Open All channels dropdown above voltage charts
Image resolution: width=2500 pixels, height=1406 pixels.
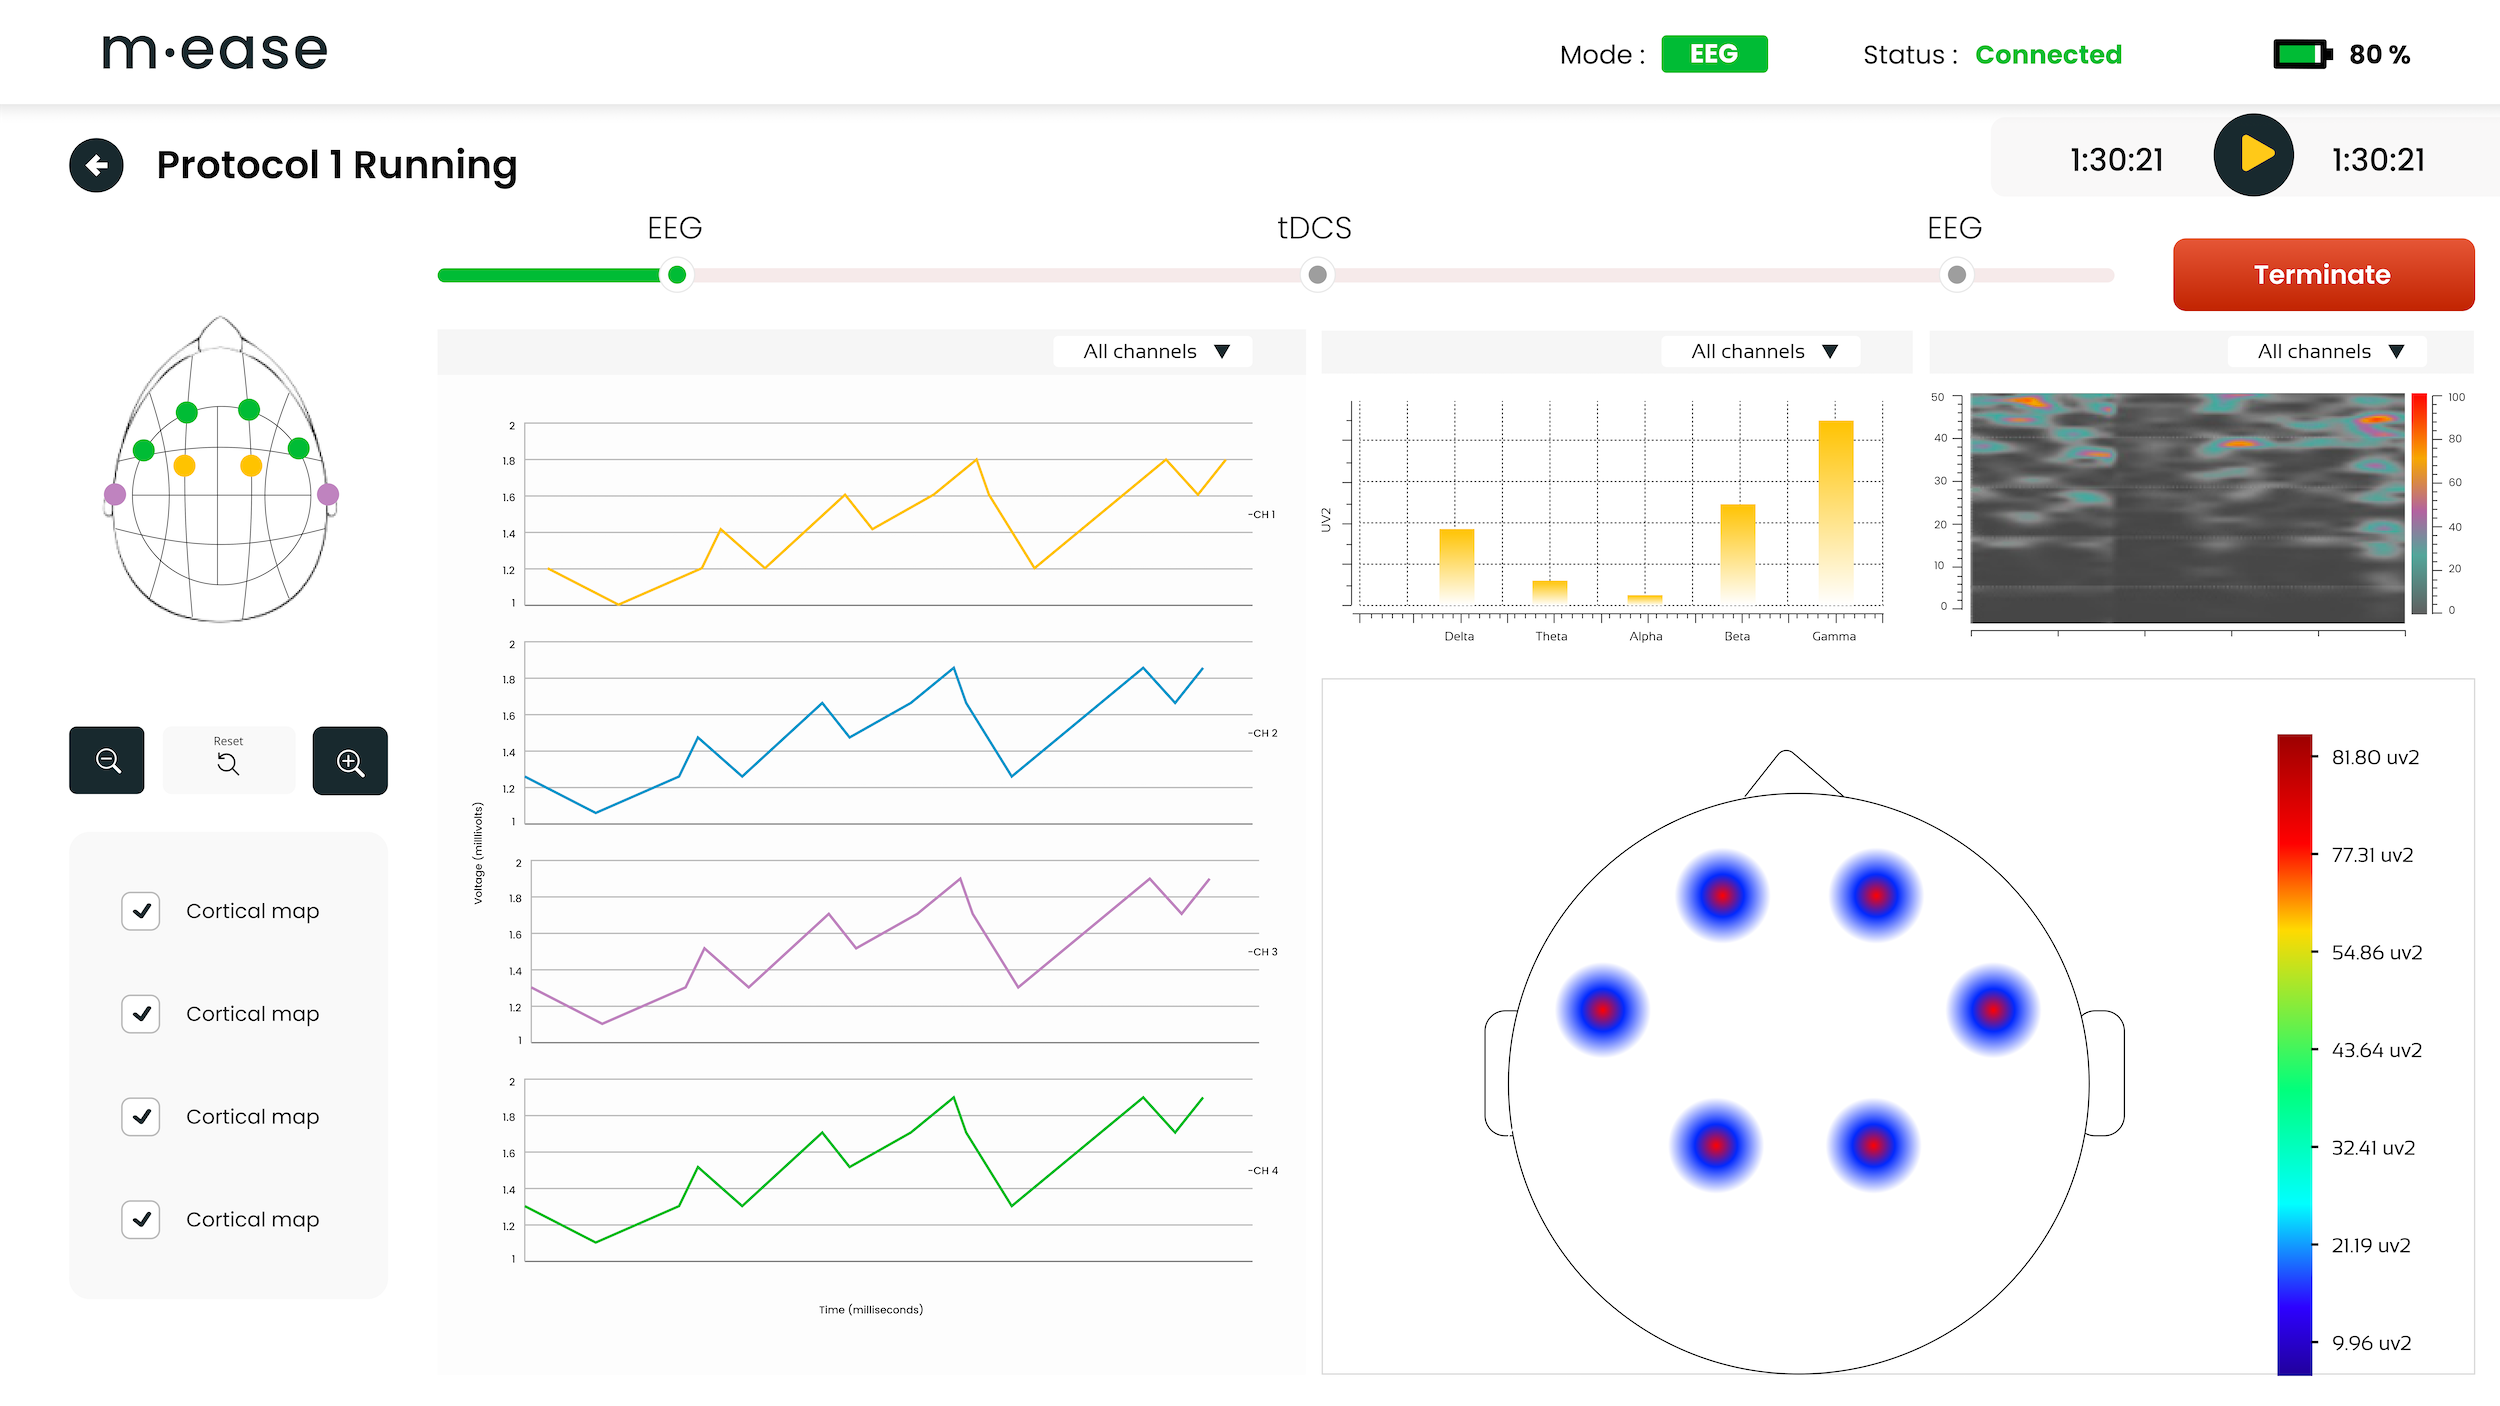pos(1154,352)
